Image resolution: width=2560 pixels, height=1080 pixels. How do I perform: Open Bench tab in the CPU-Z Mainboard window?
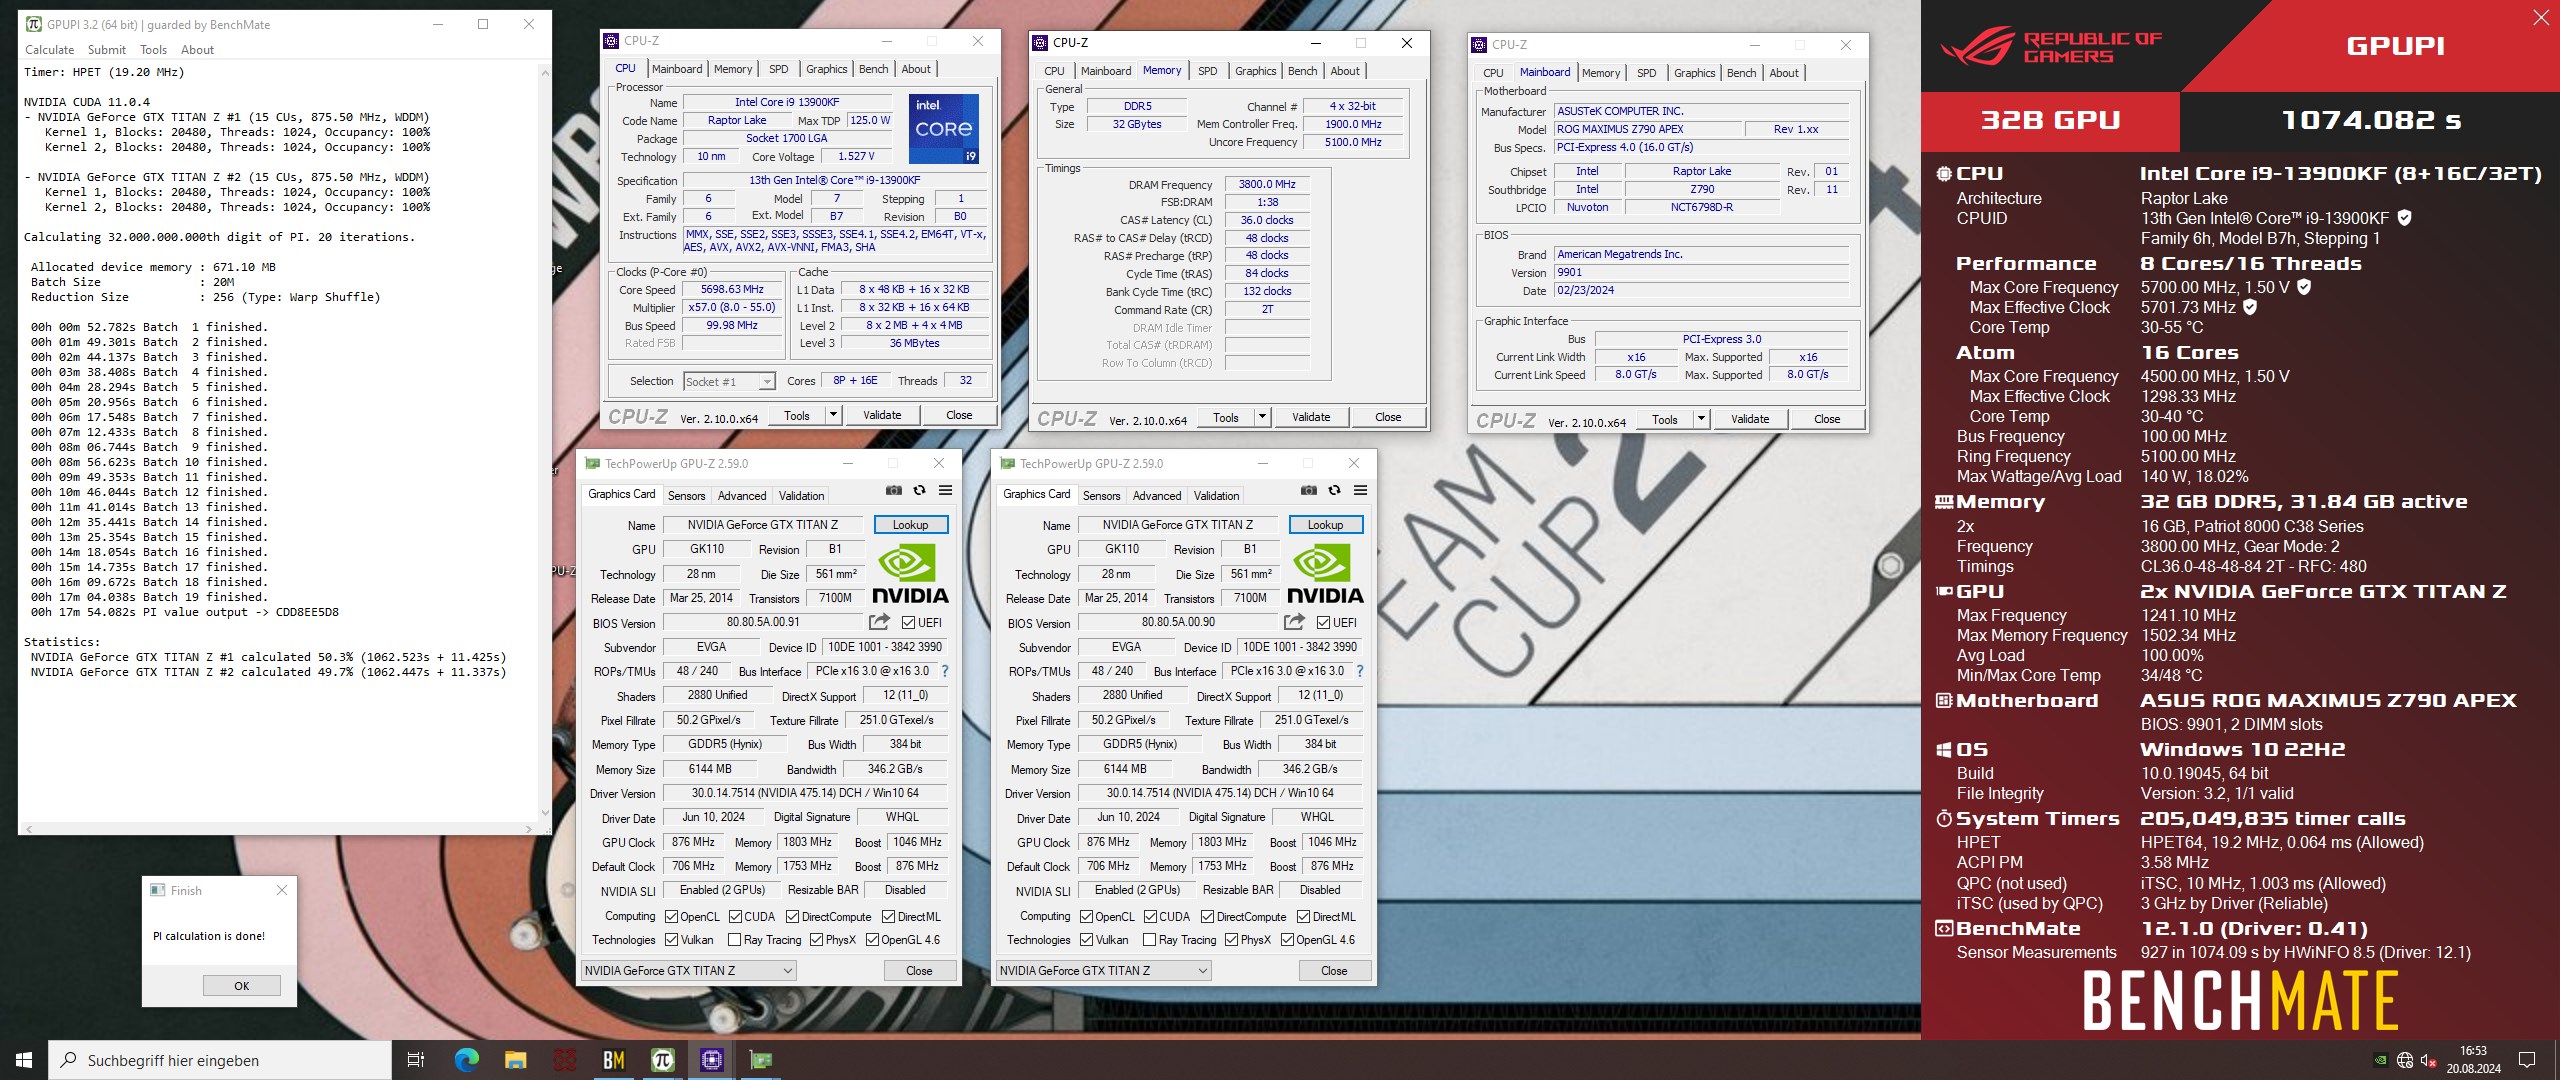click(1741, 73)
